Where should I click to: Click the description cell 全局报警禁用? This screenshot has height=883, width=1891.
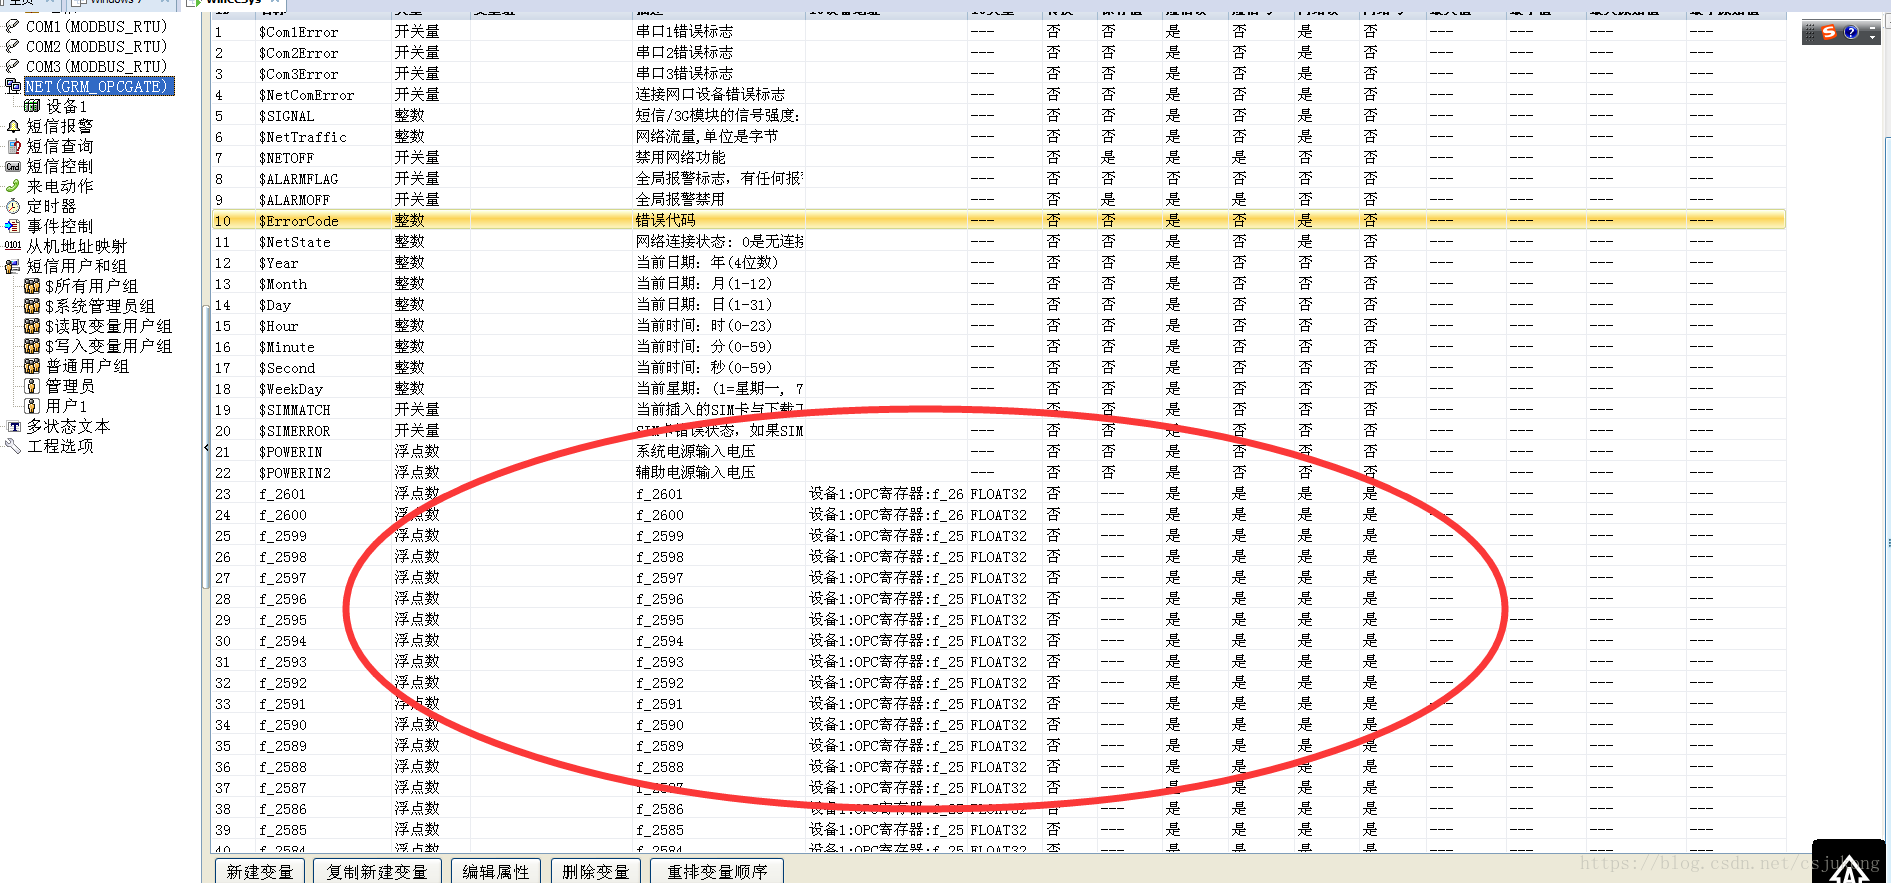tap(681, 200)
